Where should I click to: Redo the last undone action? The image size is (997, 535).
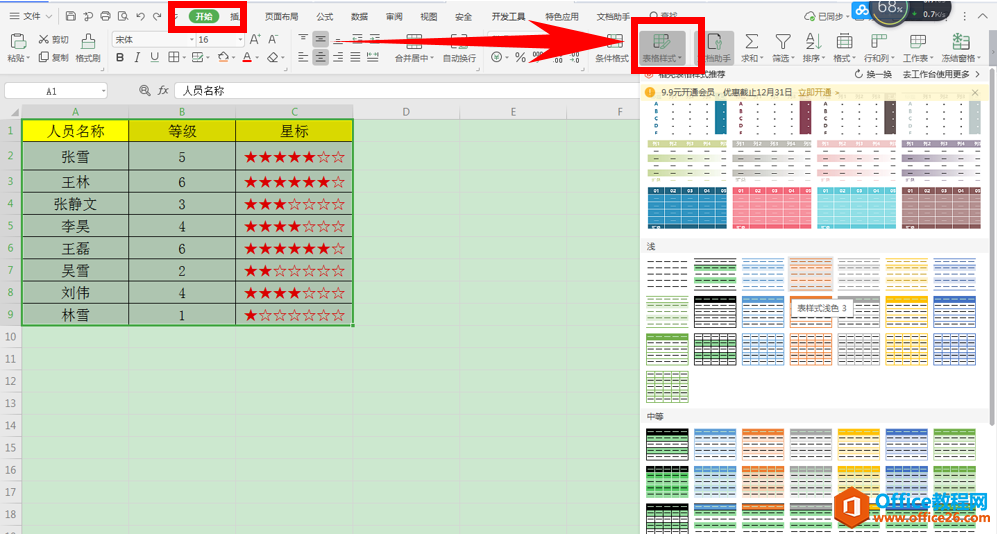pyautogui.click(x=157, y=16)
